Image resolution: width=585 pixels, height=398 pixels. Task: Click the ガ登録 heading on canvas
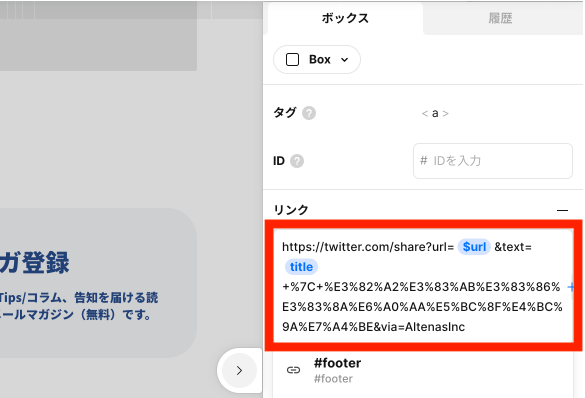tap(34, 263)
